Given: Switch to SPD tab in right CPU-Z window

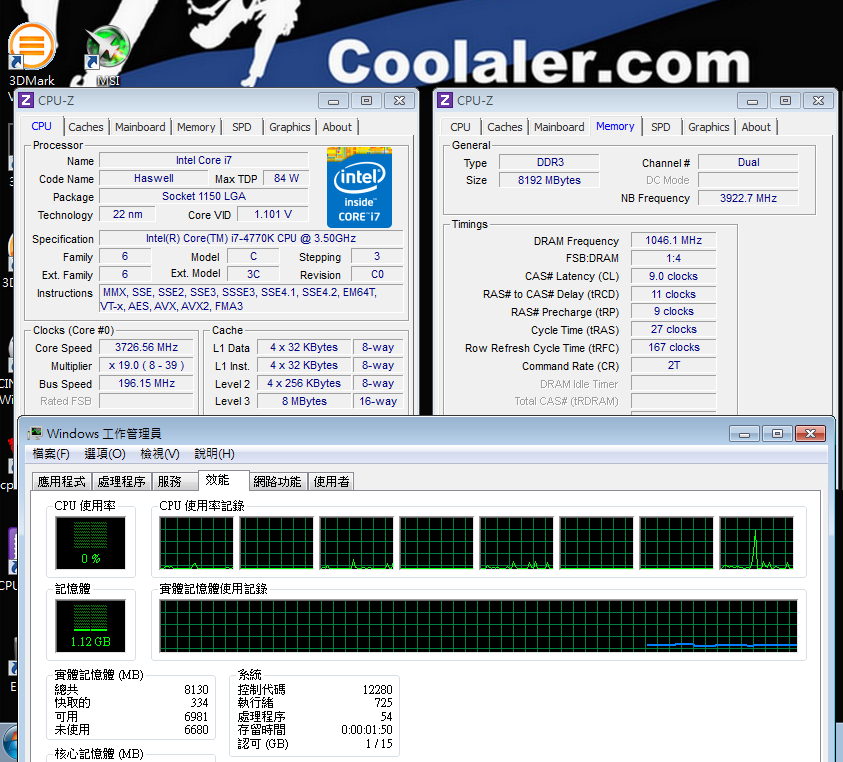Looking at the screenshot, I should 660,127.
